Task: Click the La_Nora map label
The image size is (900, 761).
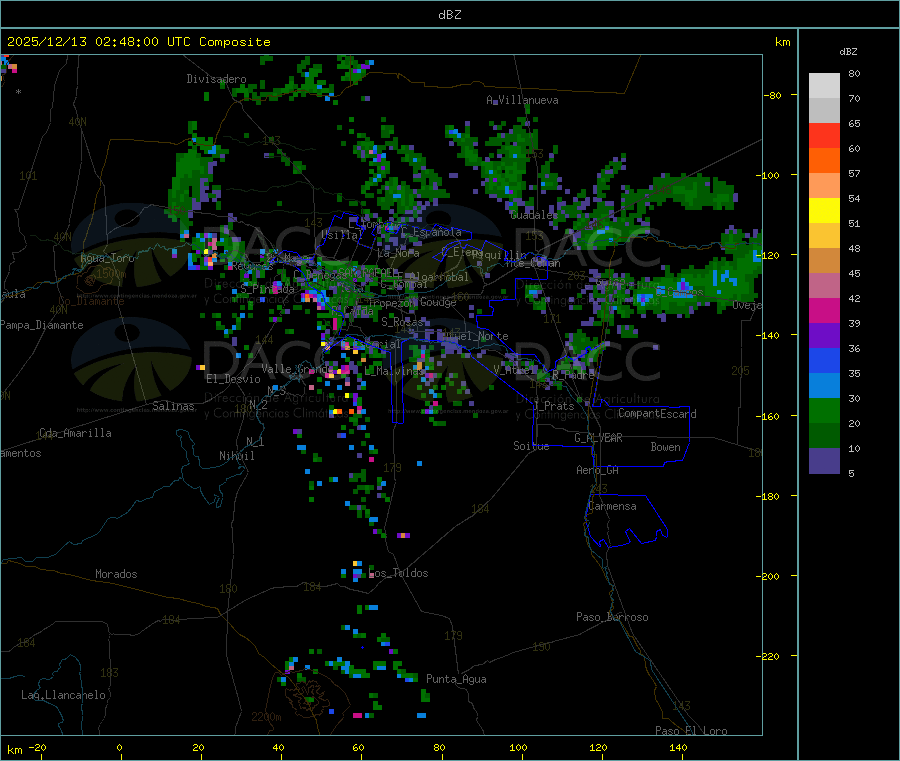Action: pyautogui.click(x=398, y=253)
